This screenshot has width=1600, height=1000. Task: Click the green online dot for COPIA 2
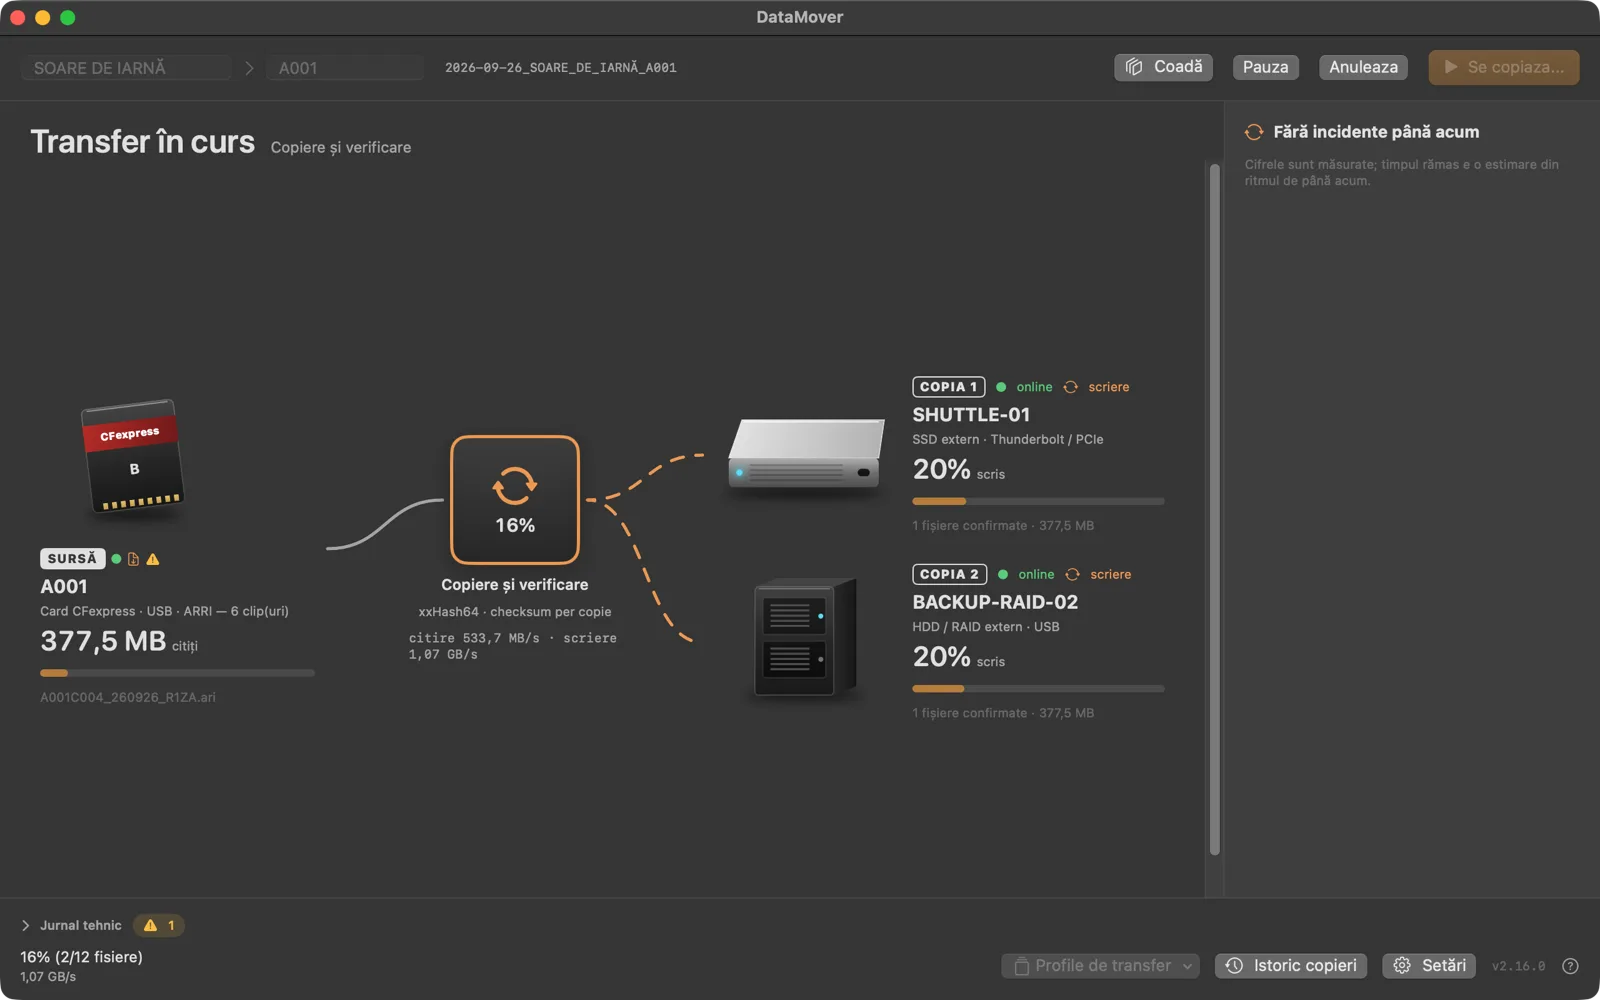(1003, 575)
